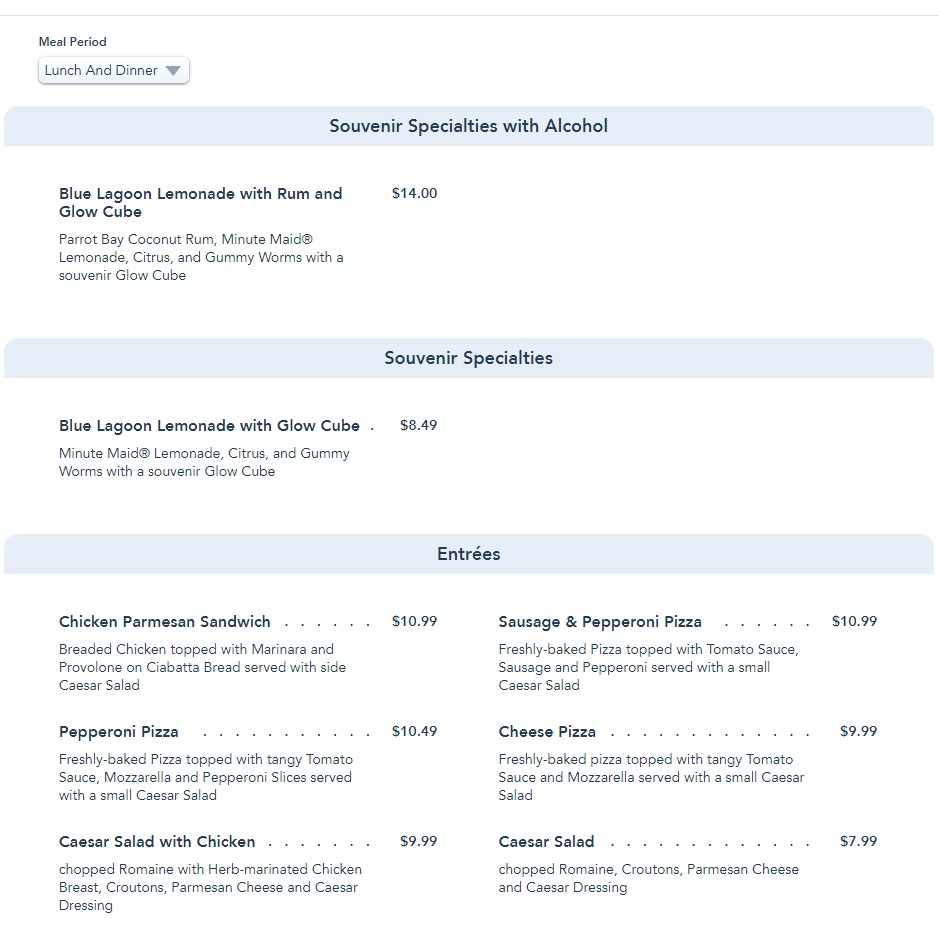Click the Meal Period label
The height and width of the screenshot is (943, 939).
pyautogui.click(x=72, y=42)
